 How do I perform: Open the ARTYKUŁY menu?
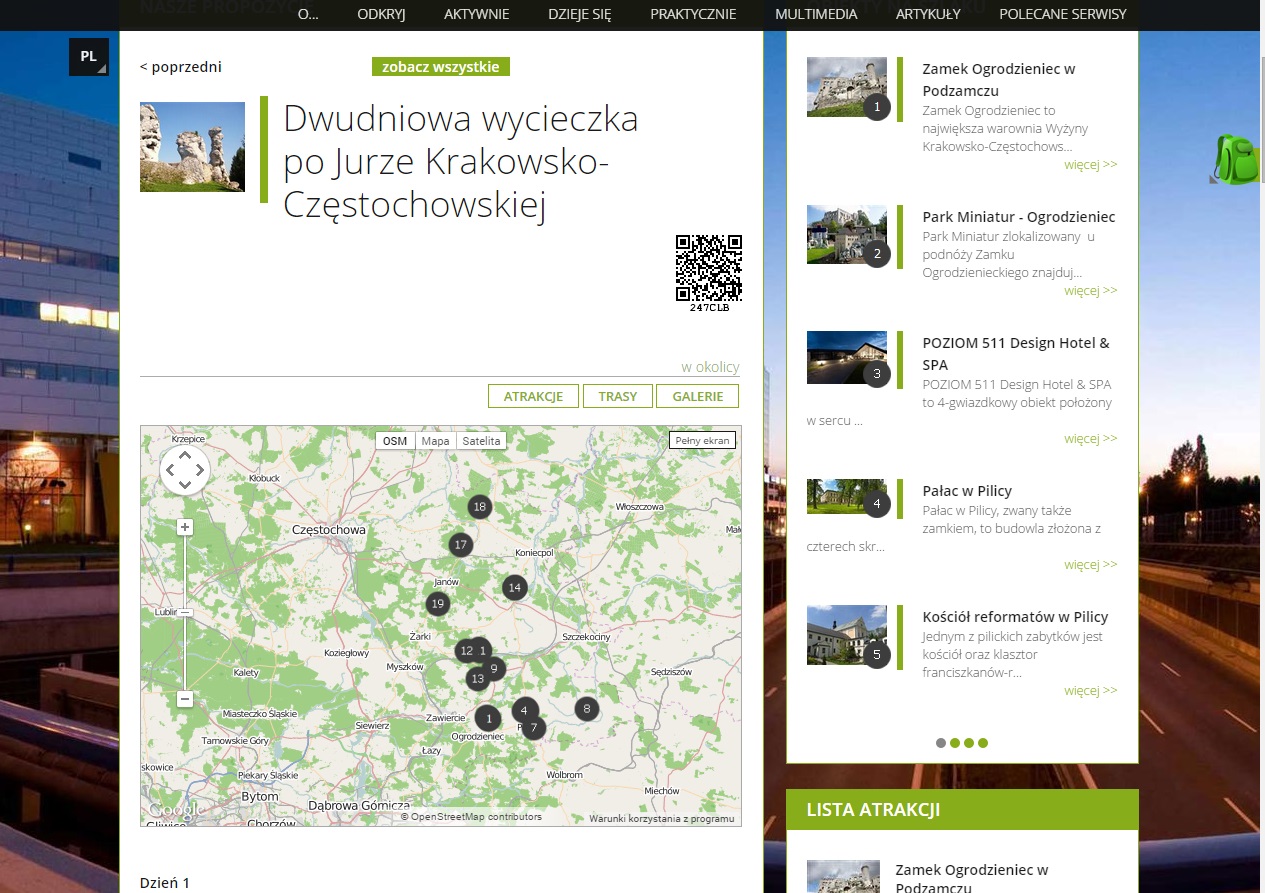928,14
